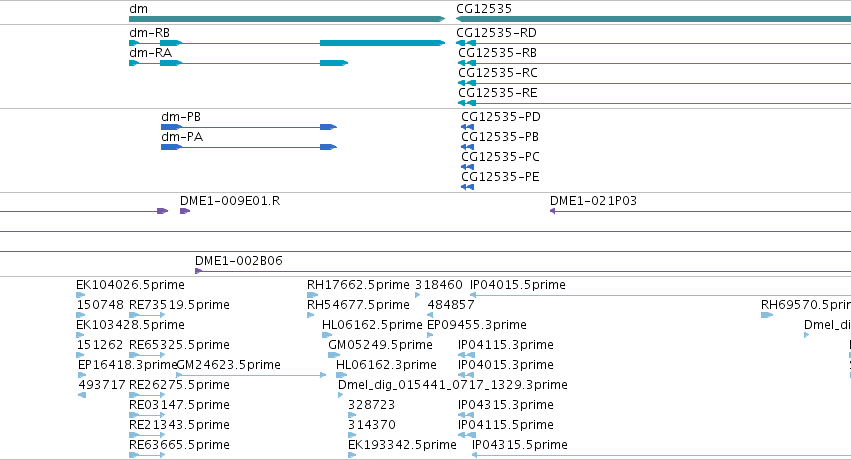Select the dm-PB protein feature glyph

249,127
